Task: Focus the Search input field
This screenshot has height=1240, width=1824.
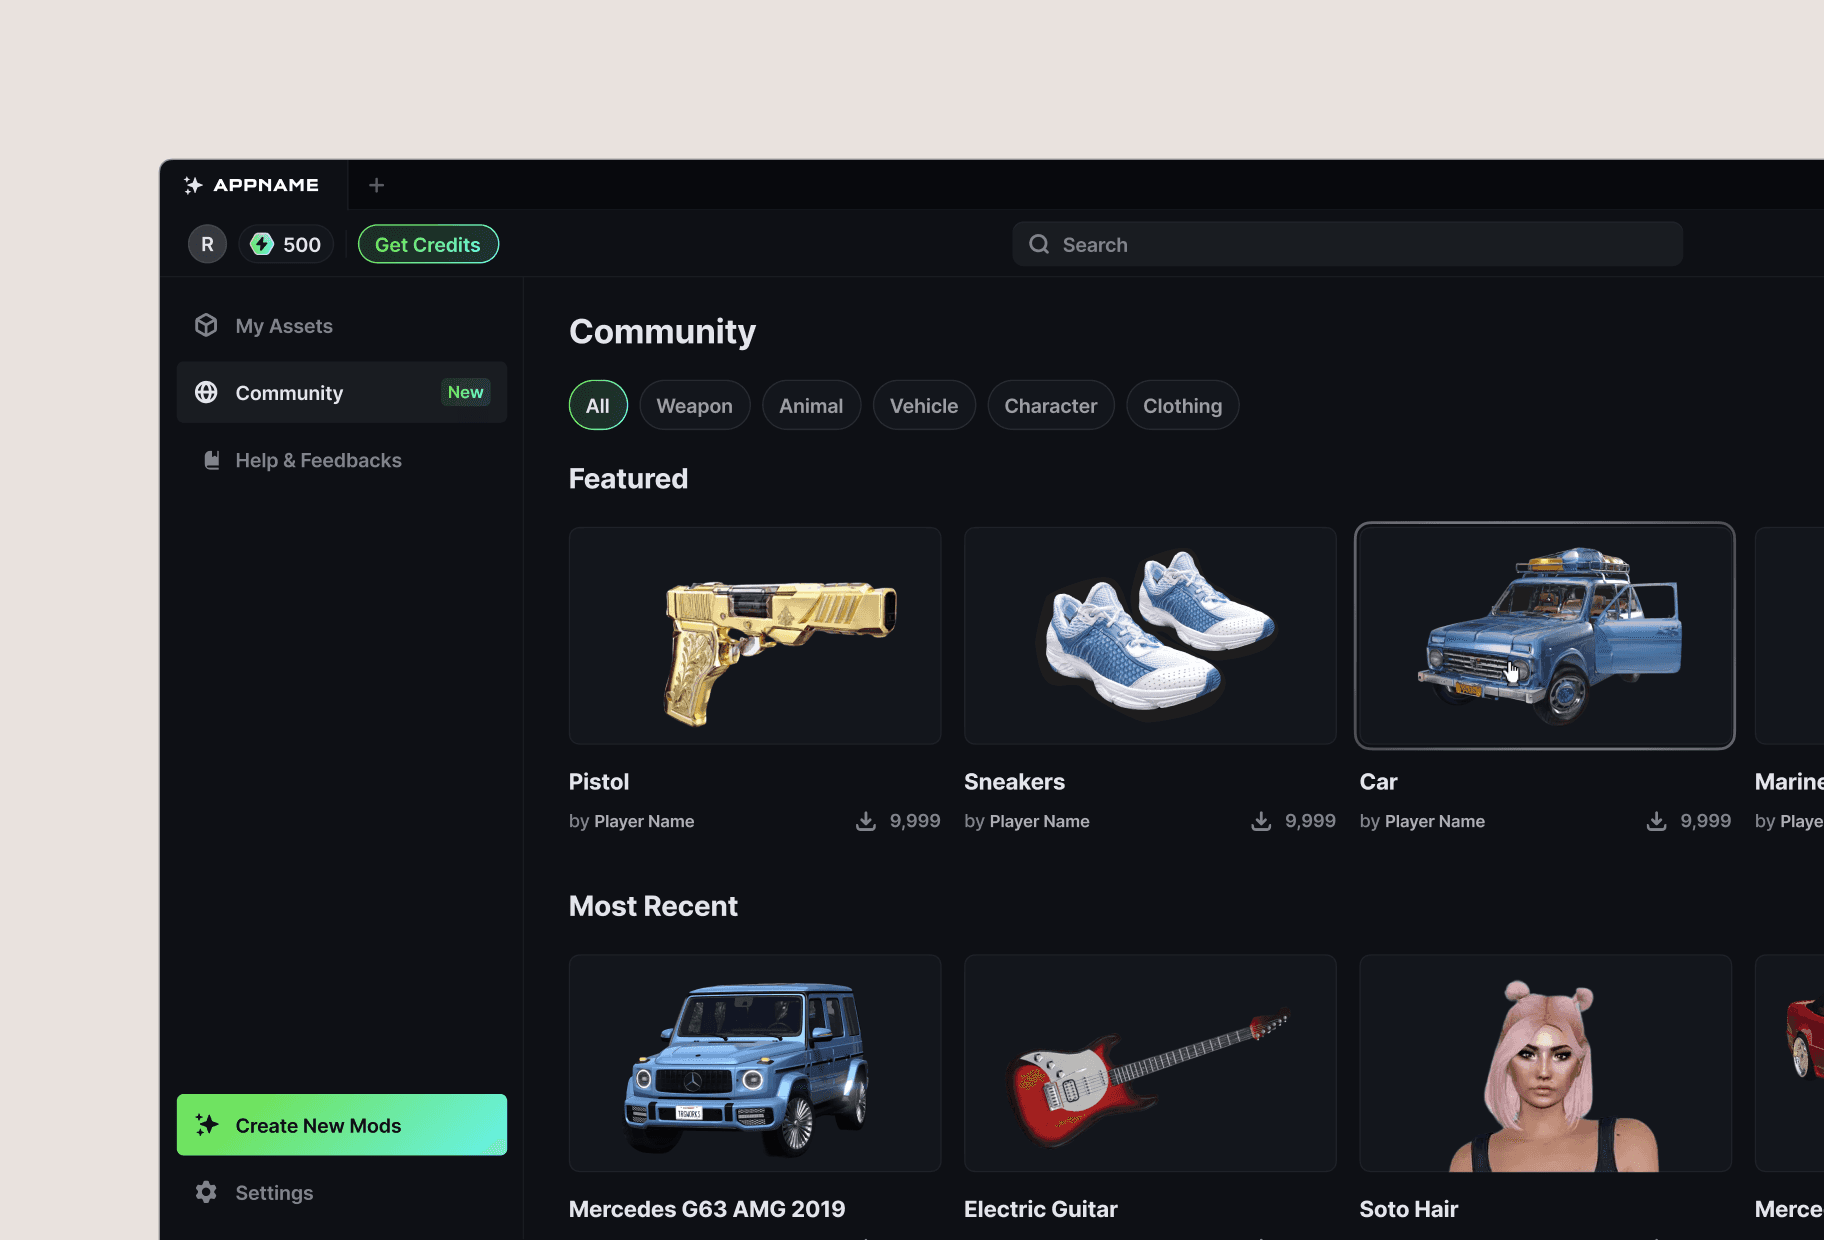Action: (x=1348, y=244)
